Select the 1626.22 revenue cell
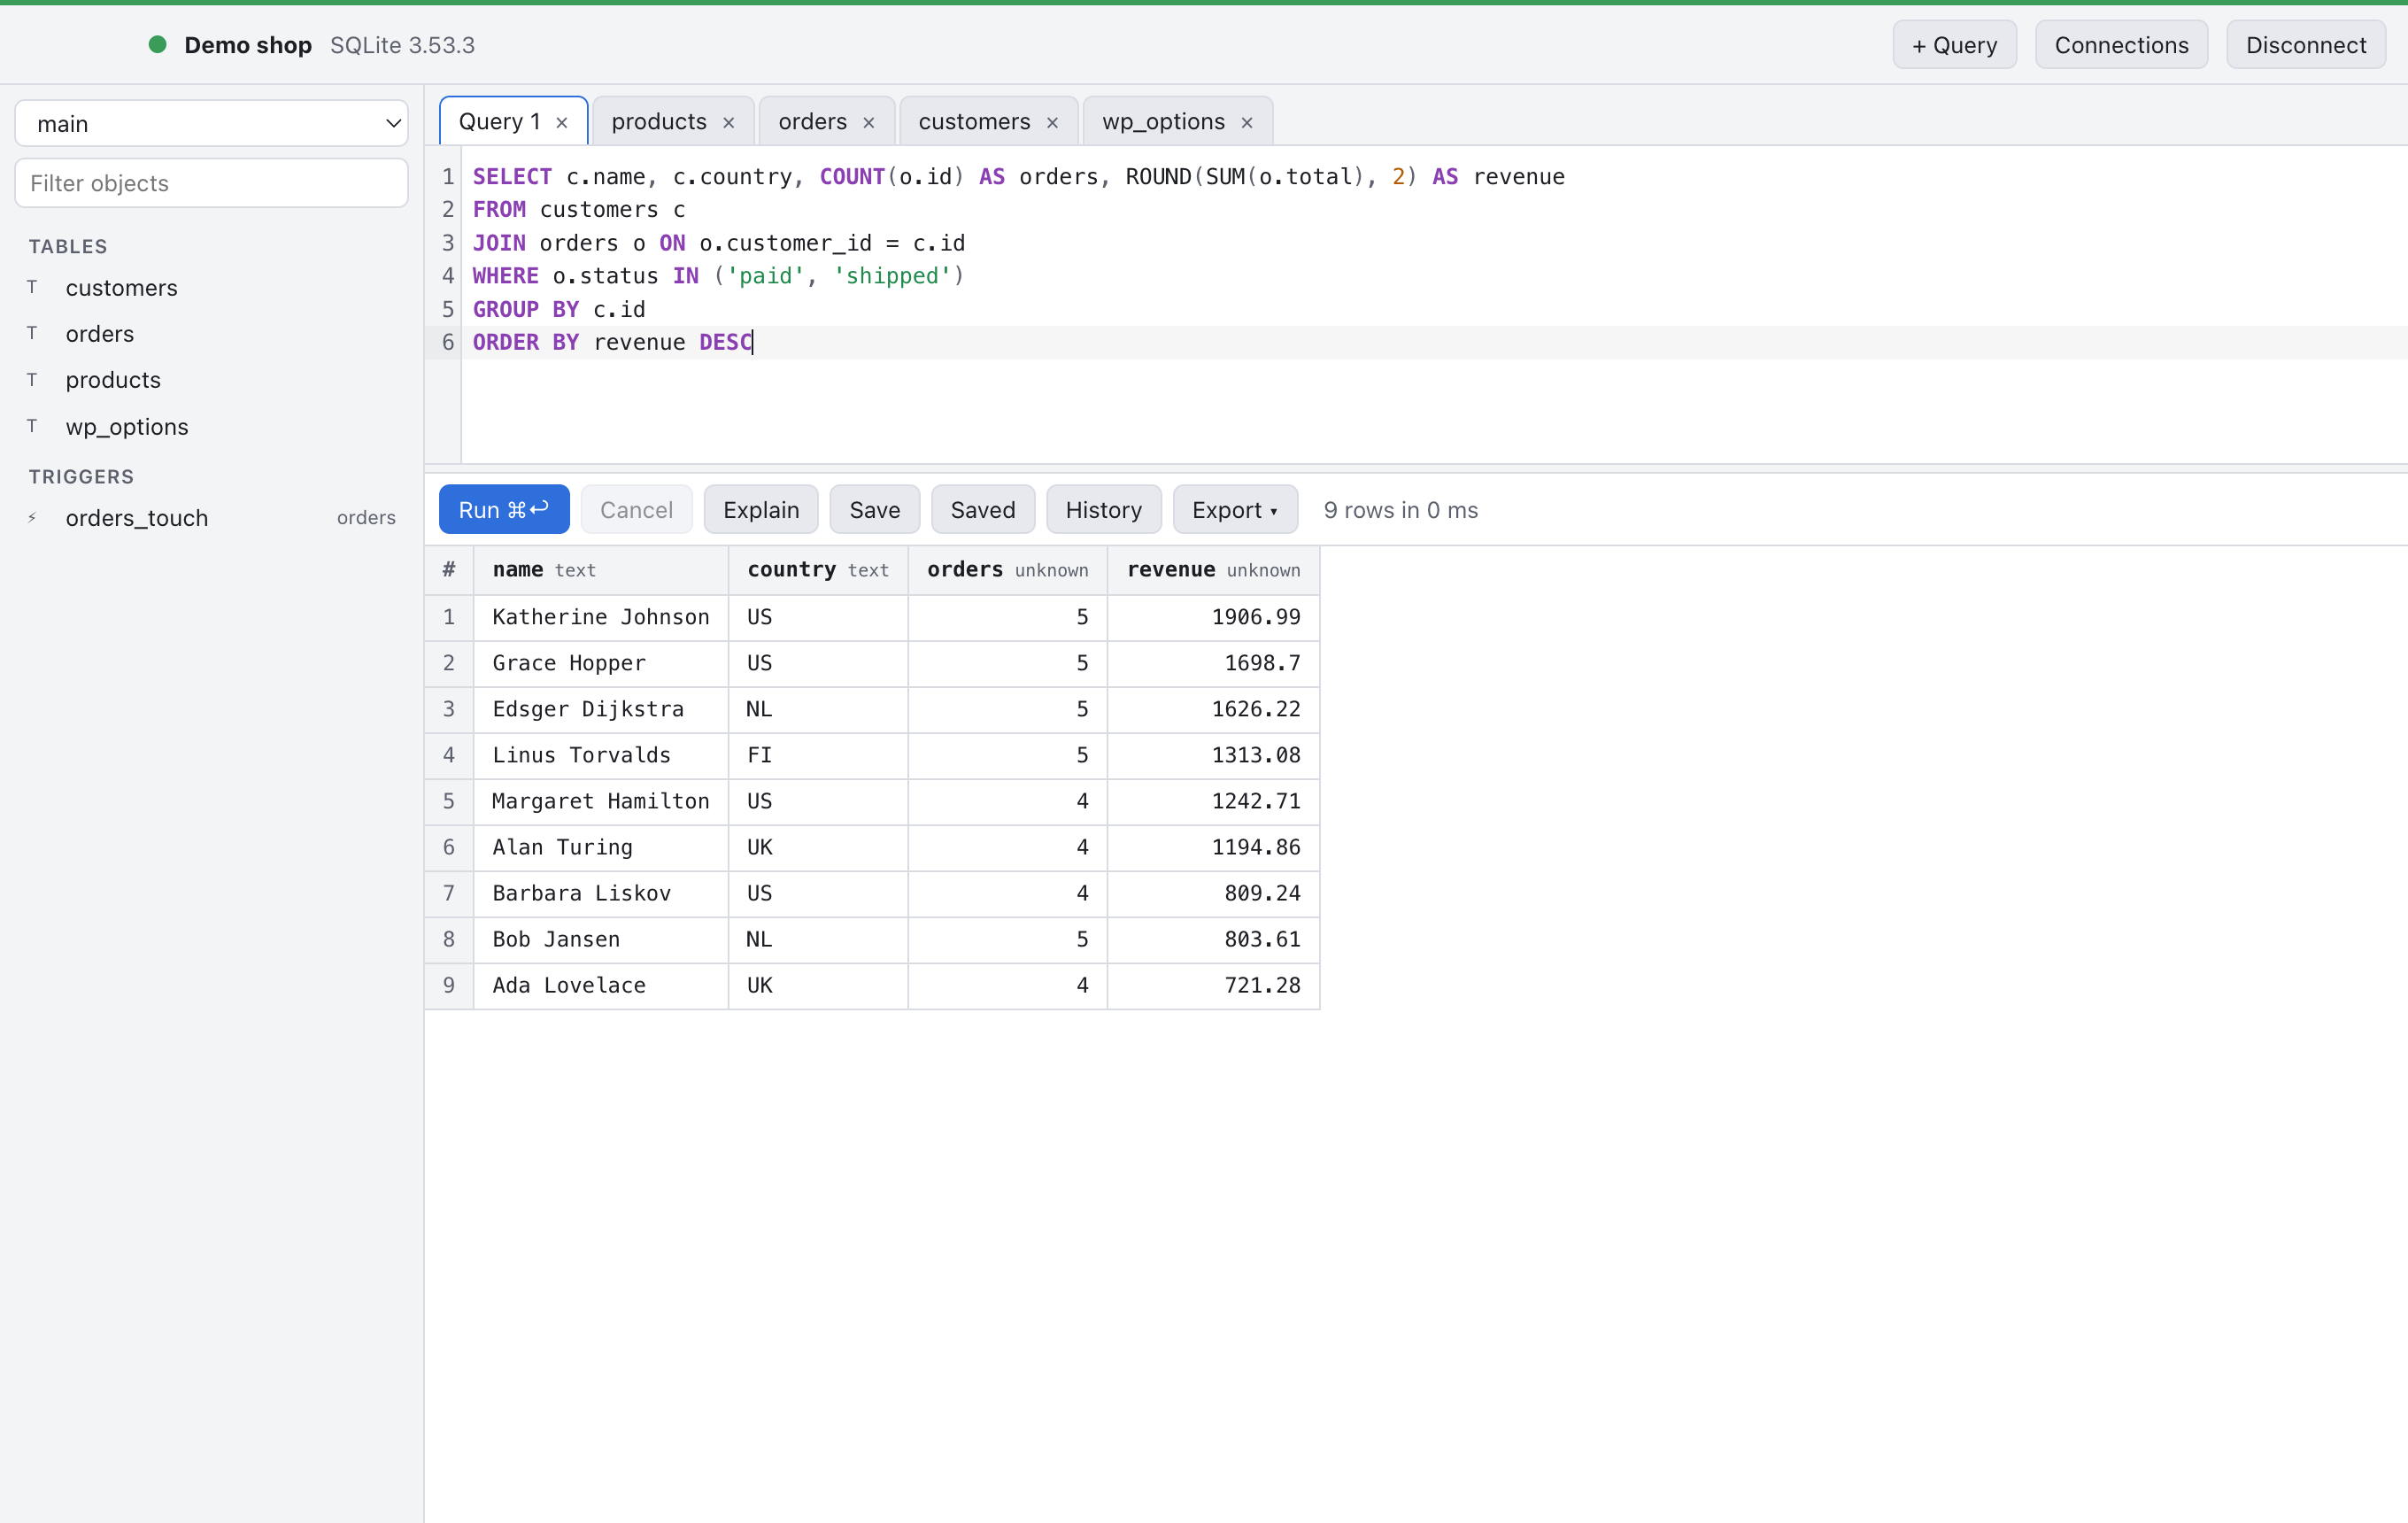Screen dimensions: 2408x1523 [x=1213, y=709]
